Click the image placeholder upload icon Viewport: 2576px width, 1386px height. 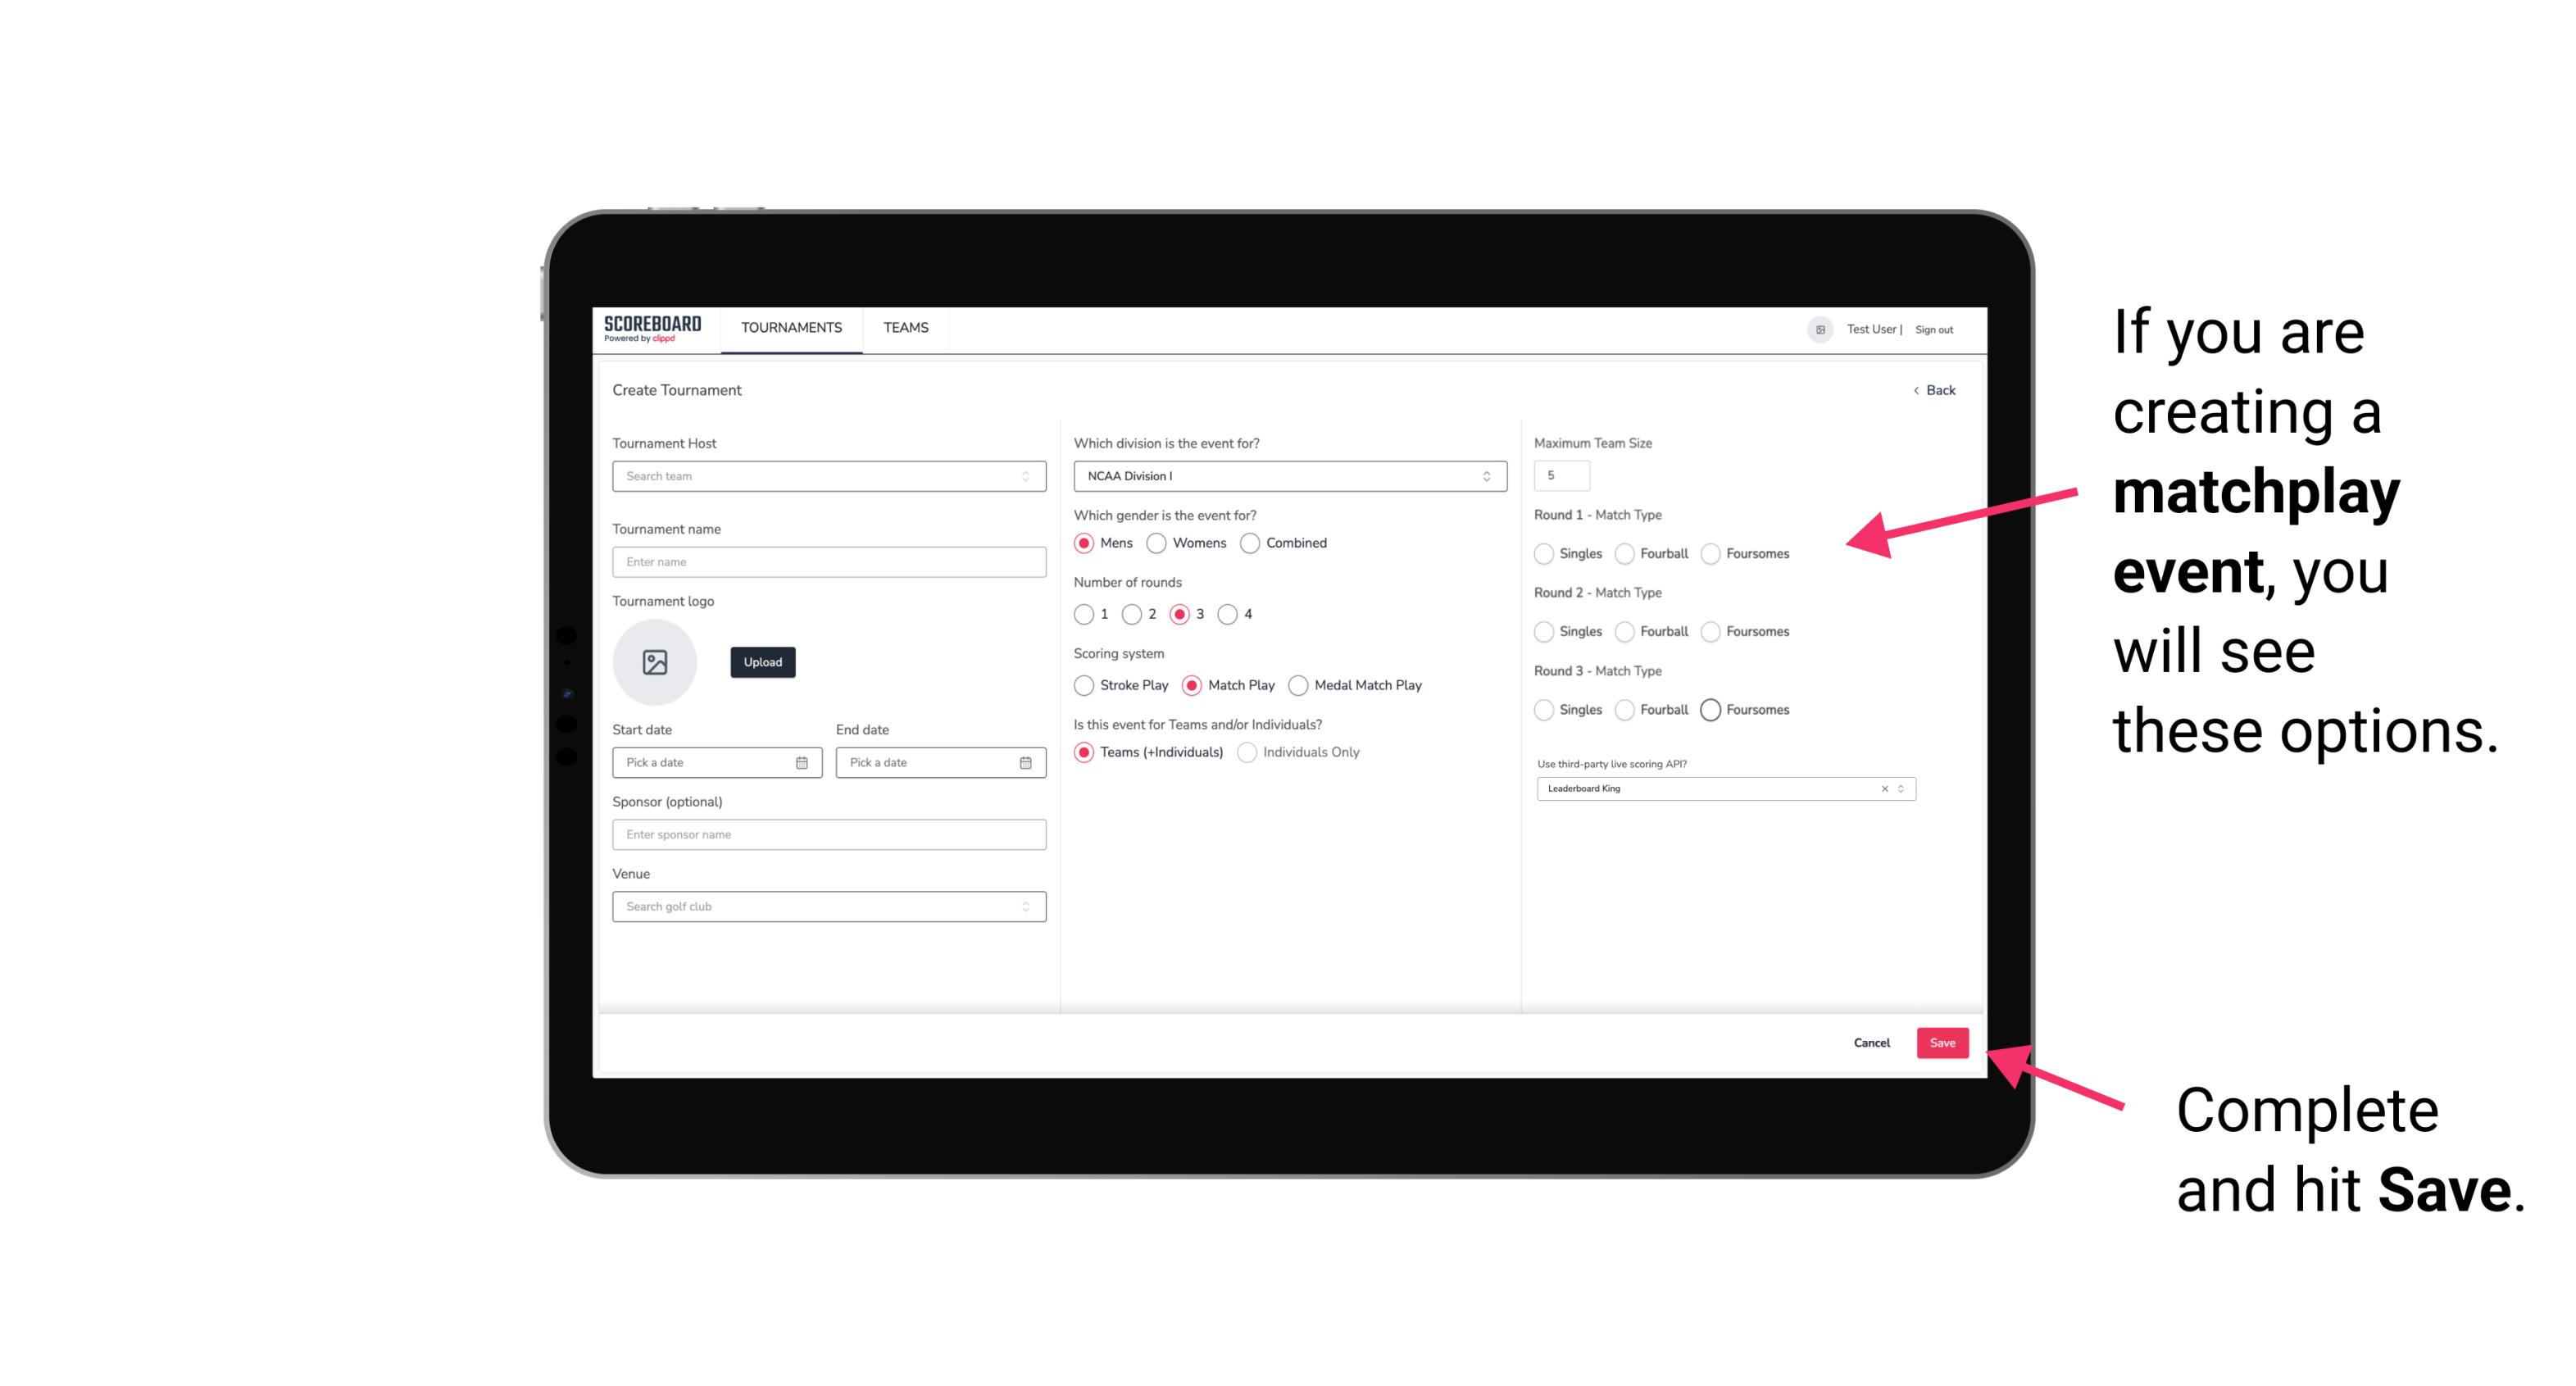pos(653,662)
